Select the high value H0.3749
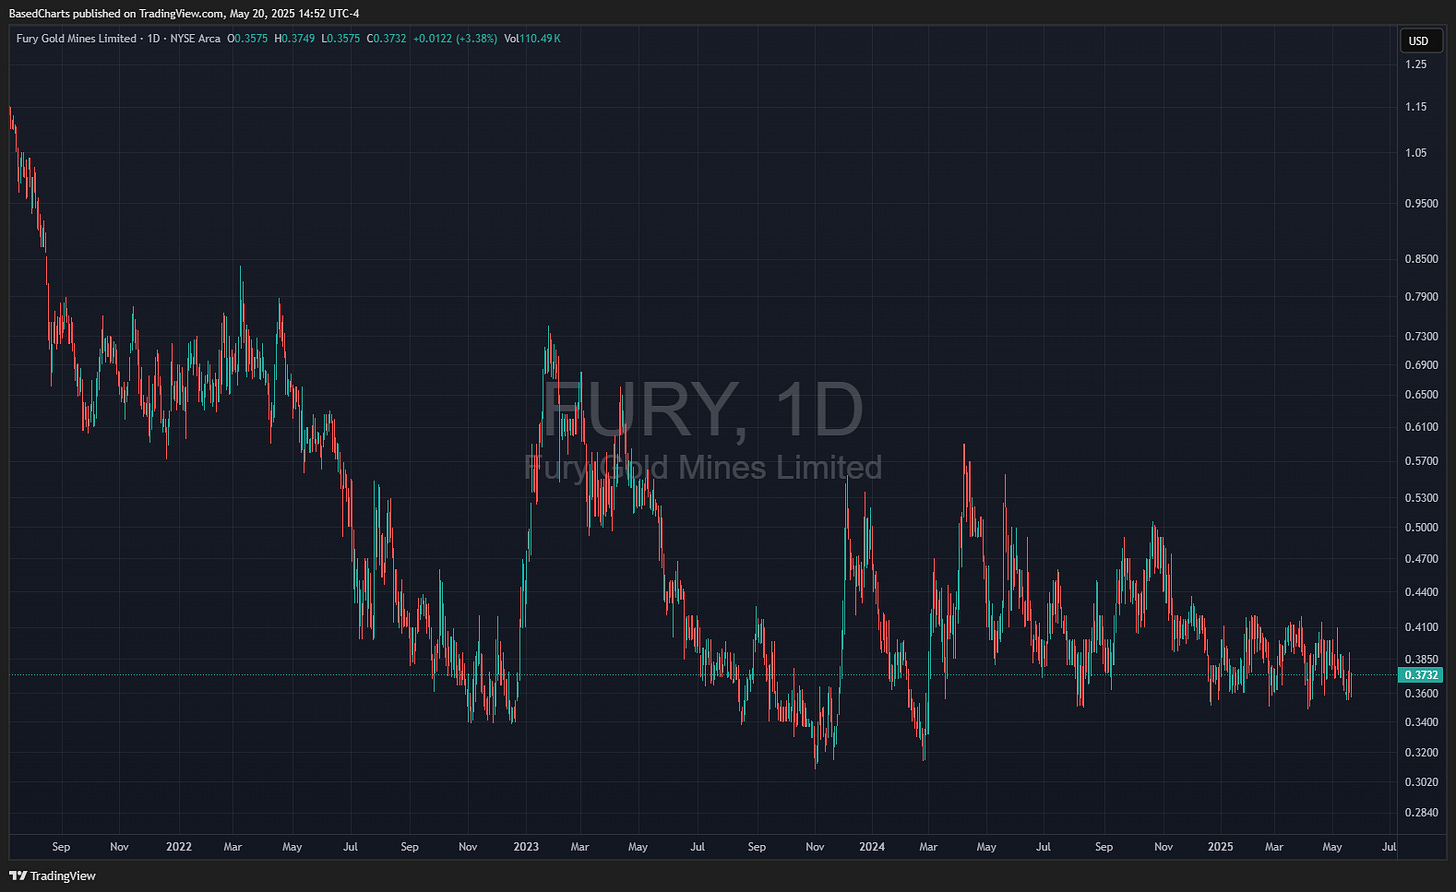This screenshot has width=1456, height=892. tap(297, 38)
